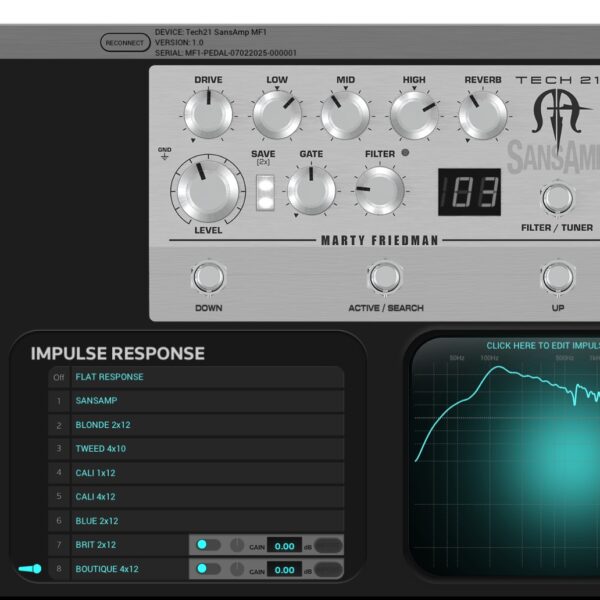The height and width of the screenshot is (600, 600).
Task: Select the SANSAMP impulse response
Action: click(x=196, y=401)
